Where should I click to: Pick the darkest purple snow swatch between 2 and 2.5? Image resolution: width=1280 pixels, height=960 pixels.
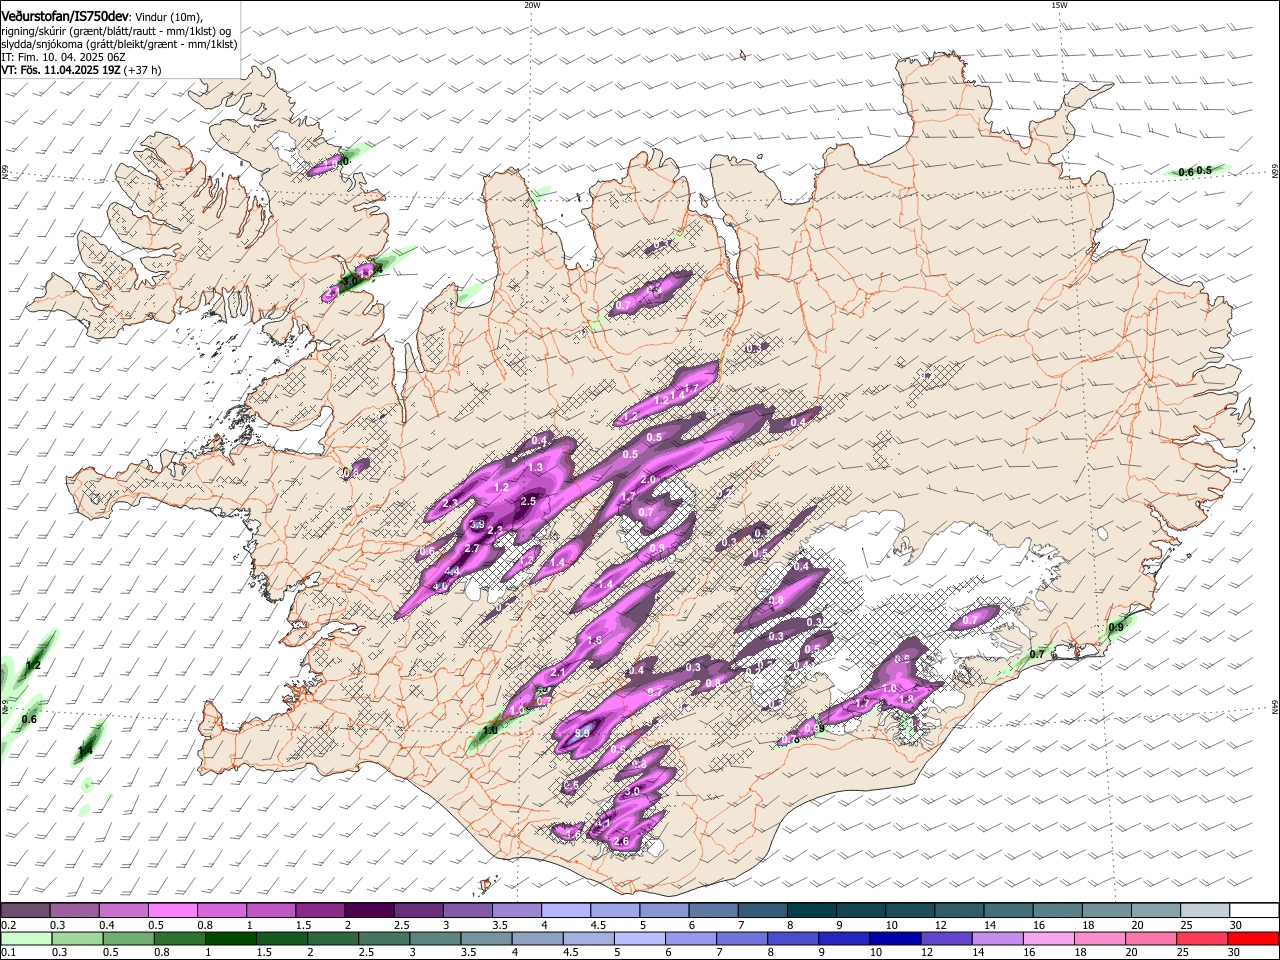click(369, 910)
